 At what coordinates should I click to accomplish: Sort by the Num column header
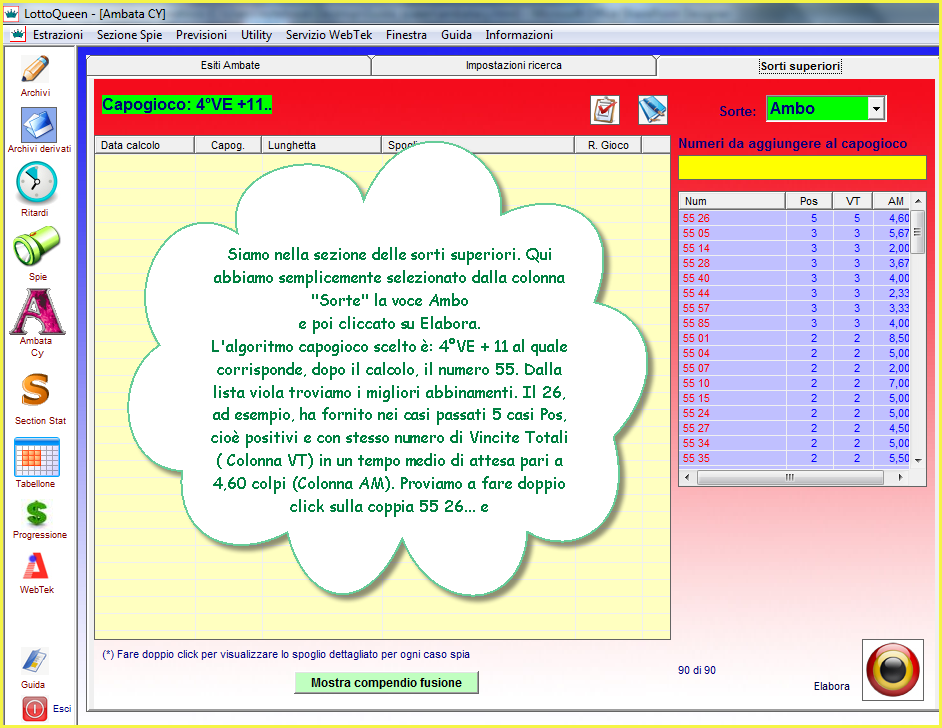732,201
